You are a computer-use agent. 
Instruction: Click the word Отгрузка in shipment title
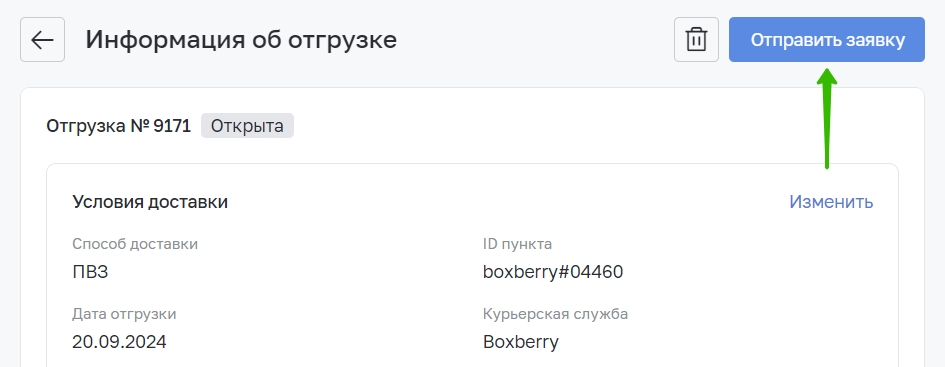[x=86, y=126]
